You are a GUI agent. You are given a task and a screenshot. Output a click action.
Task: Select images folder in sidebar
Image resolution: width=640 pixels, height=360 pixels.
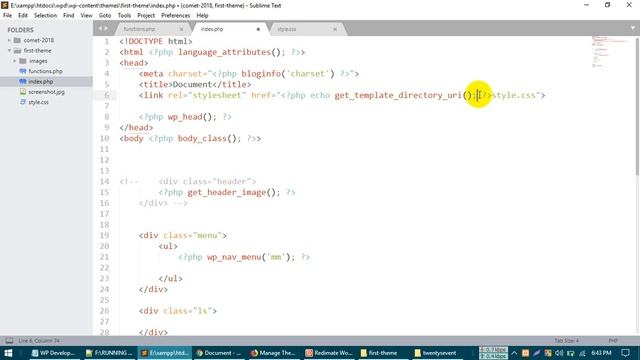38,61
